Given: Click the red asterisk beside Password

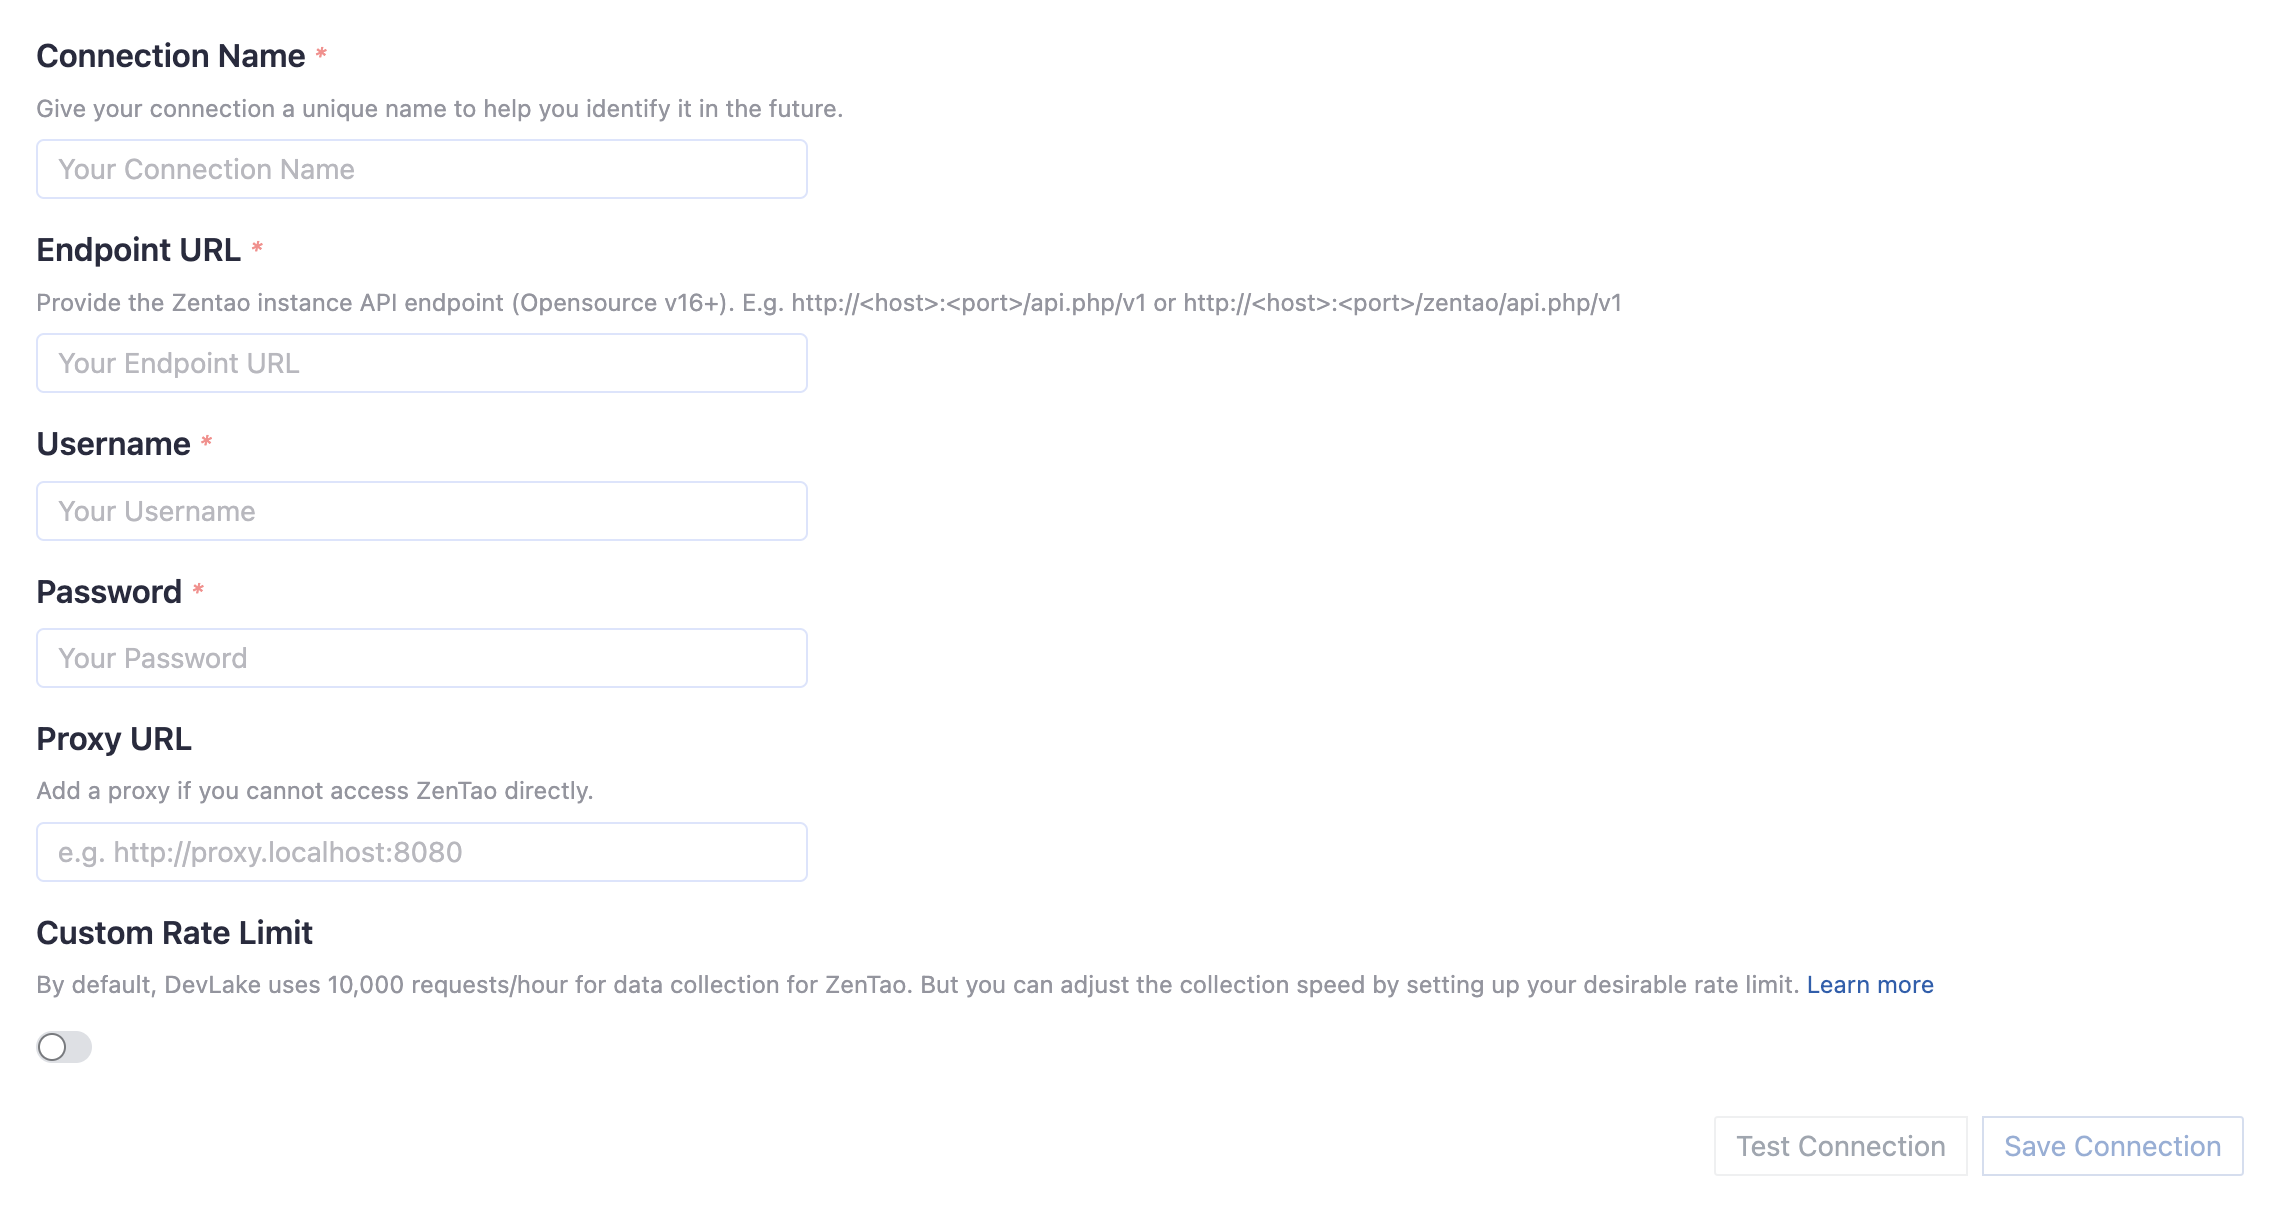Looking at the screenshot, I should click(198, 589).
